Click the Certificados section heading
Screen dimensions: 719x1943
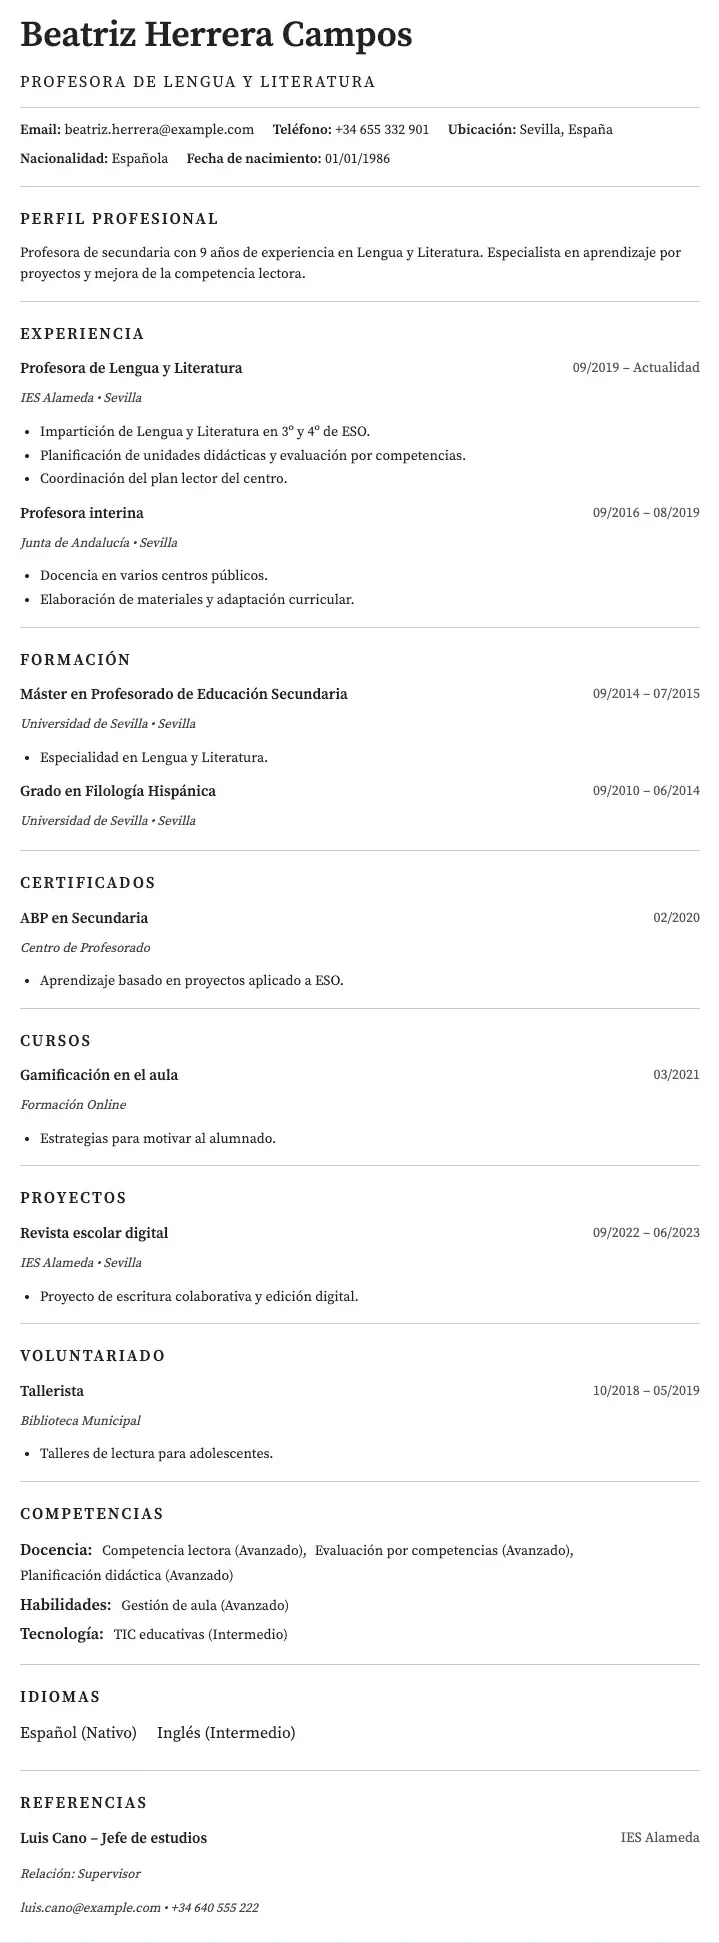tap(88, 883)
